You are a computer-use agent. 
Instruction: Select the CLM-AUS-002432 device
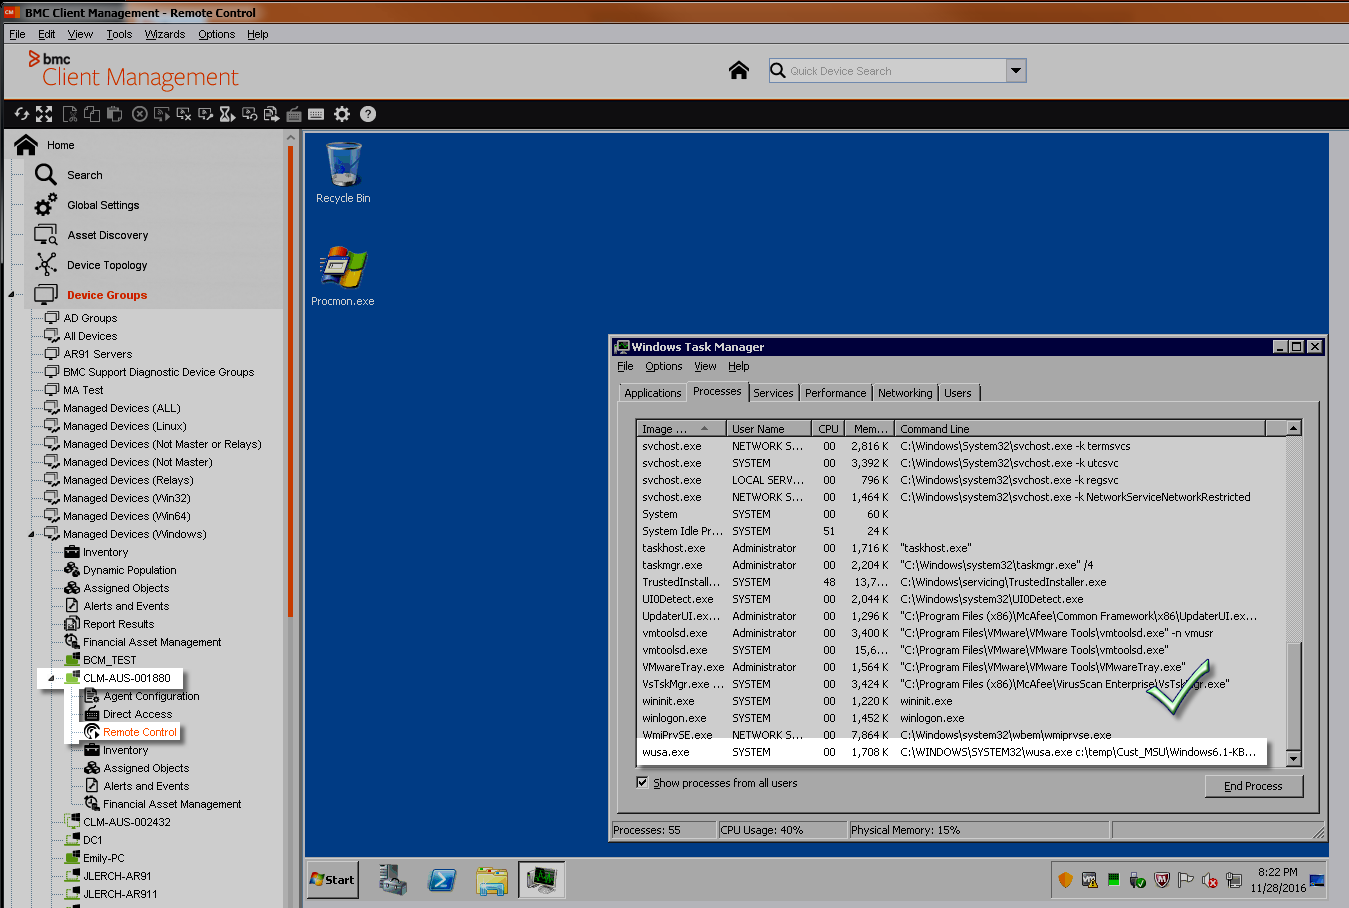point(126,822)
